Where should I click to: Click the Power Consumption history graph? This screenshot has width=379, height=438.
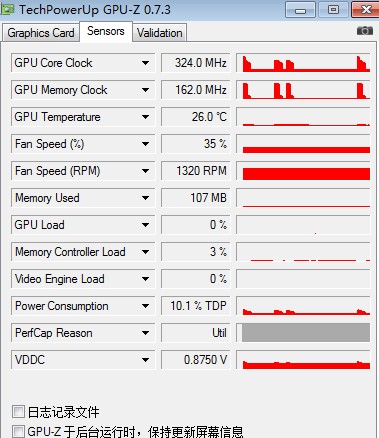click(303, 306)
